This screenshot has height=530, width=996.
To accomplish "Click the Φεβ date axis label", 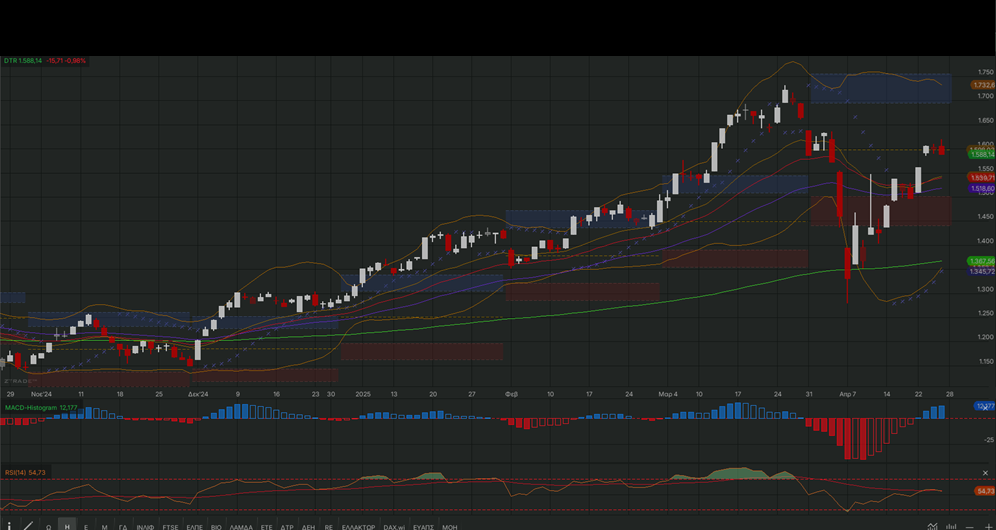I will point(511,394).
